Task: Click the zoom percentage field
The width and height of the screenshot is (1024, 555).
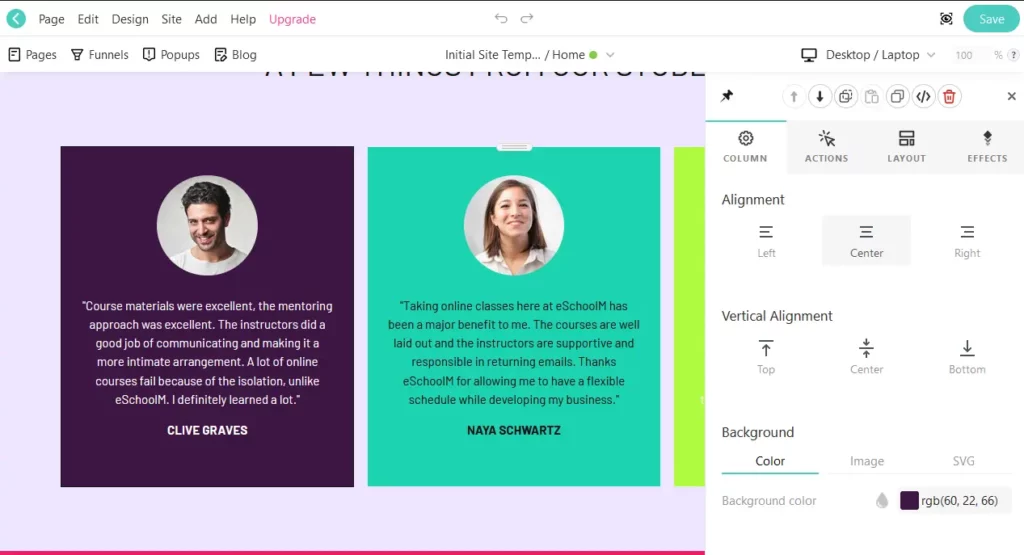Action: click(x=964, y=55)
